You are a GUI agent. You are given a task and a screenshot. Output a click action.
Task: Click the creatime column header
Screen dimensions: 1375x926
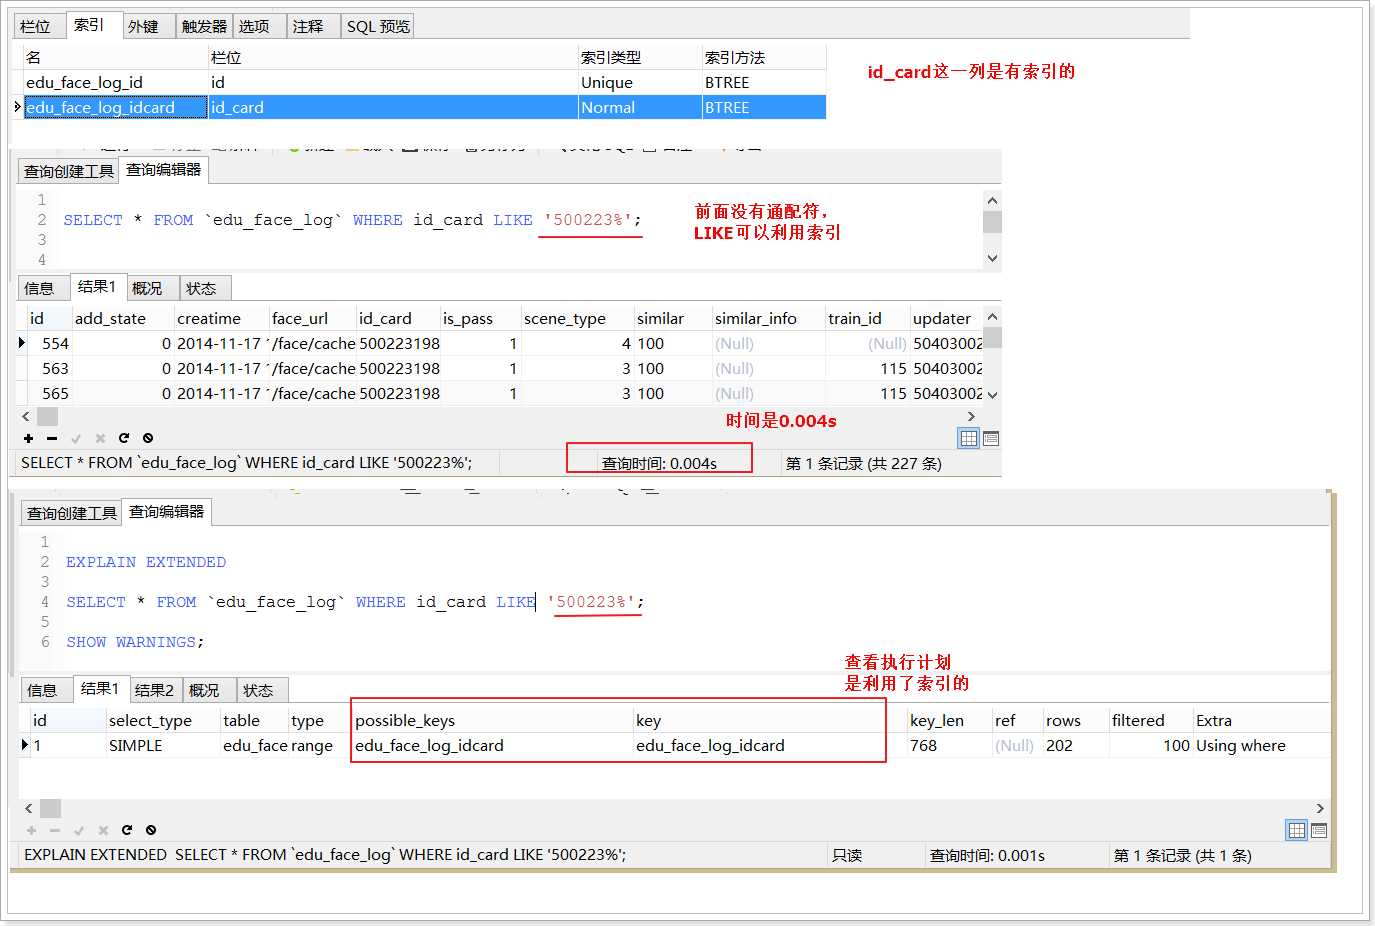click(222, 318)
